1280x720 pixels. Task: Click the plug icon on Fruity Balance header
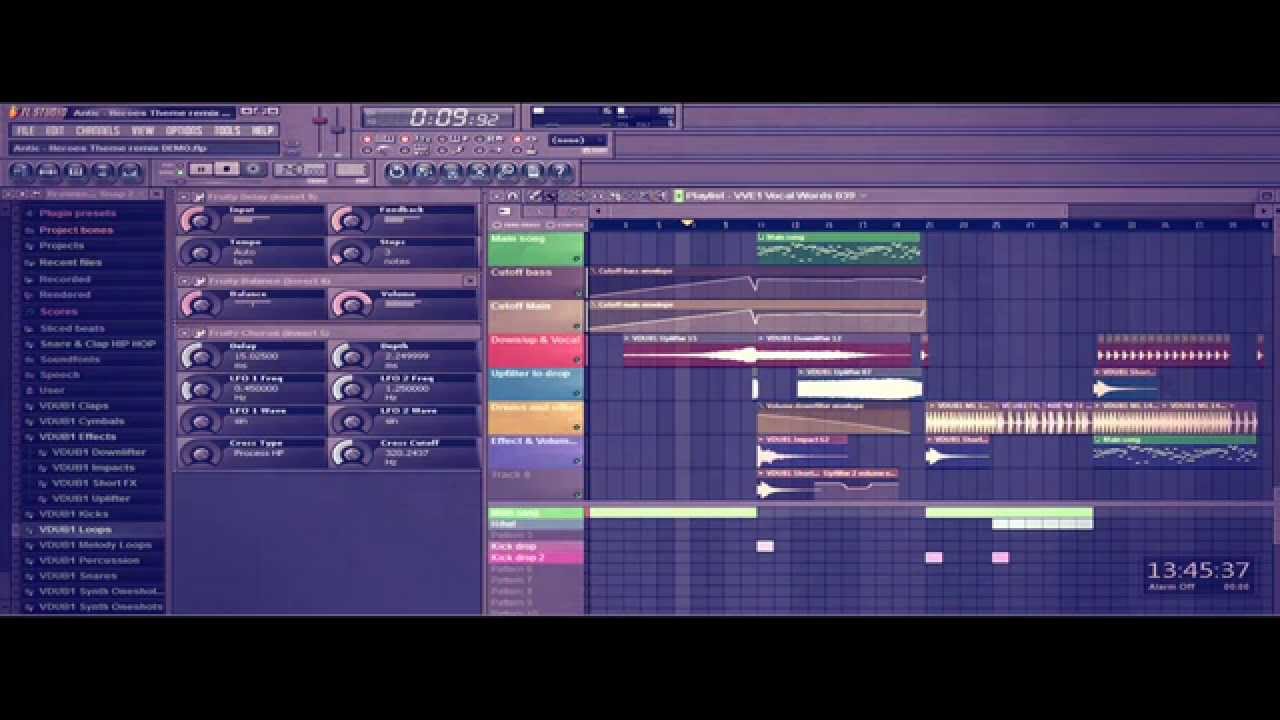pyautogui.click(x=198, y=281)
